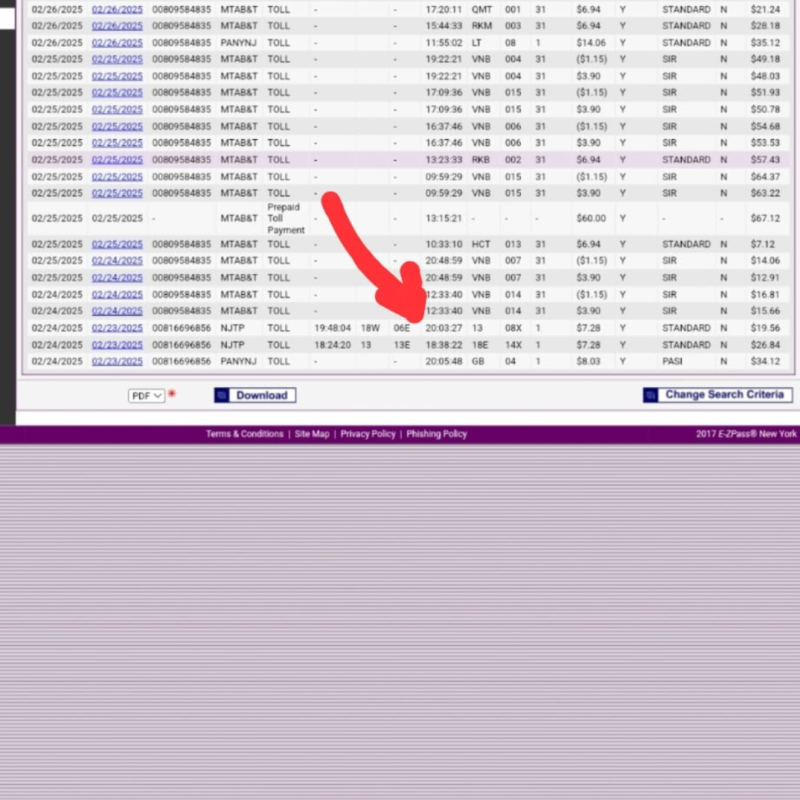Open the 02/24/2025 link in the $15.66 balance row
This screenshot has width=800, height=800.
pyautogui.click(x=117, y=311)
